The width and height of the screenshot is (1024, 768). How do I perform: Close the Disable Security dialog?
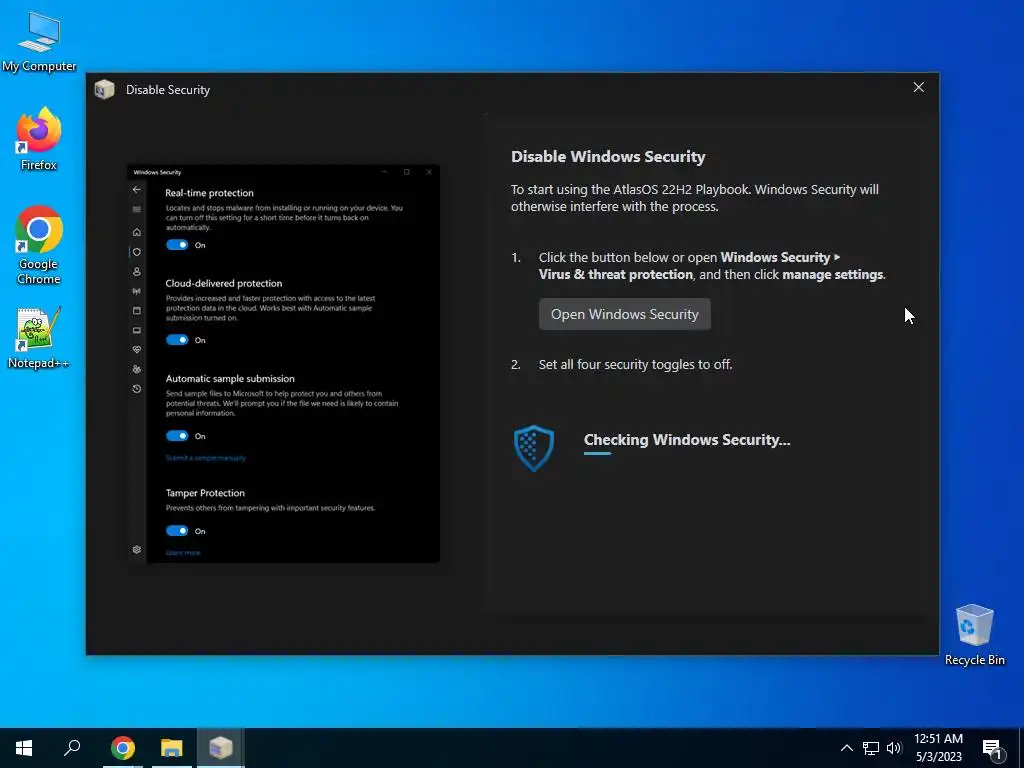click(918, 87)
